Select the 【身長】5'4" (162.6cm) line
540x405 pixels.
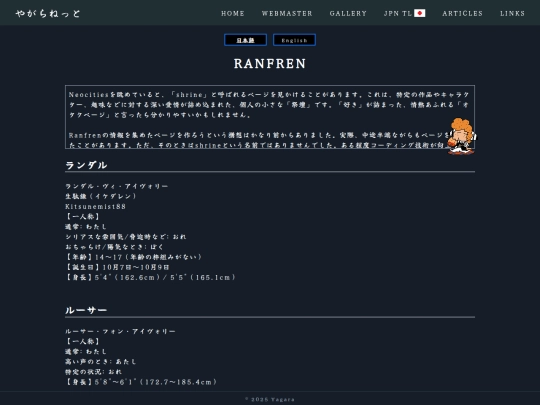pyautogui.click(x=150, y=277)
